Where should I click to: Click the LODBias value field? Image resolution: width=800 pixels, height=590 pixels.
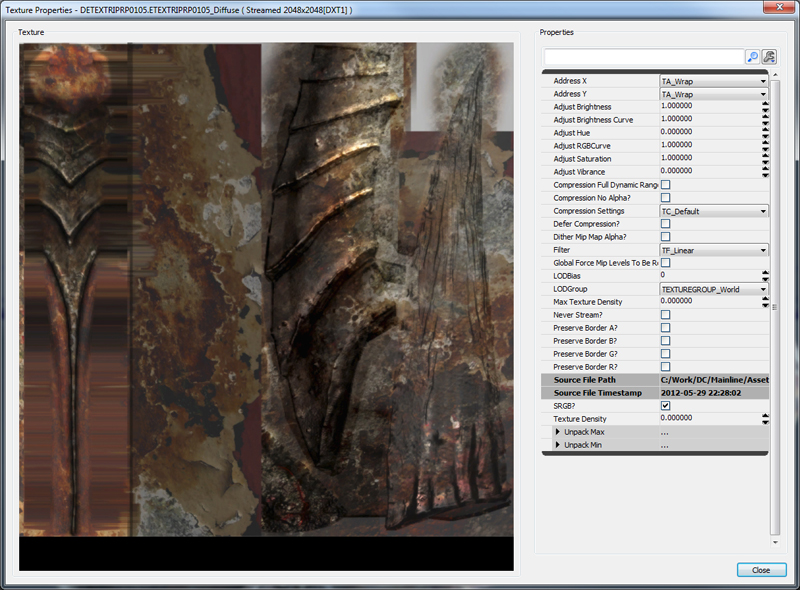710,276
